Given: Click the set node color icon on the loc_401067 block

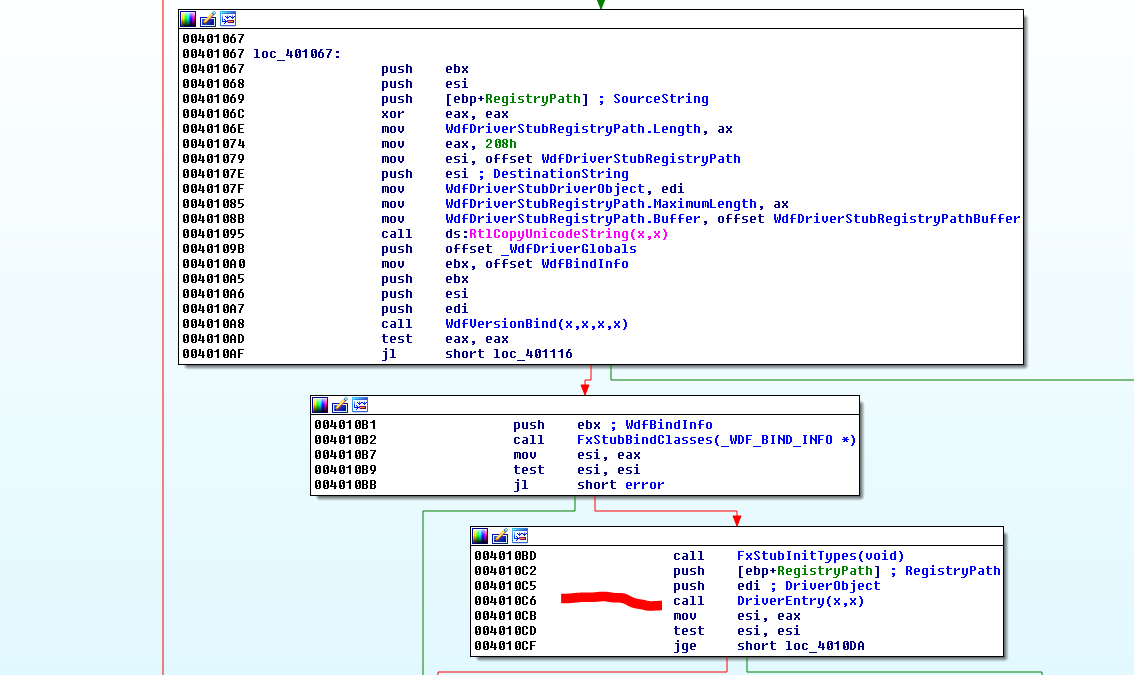Looking at the screenshot, I should pos(188,19).
